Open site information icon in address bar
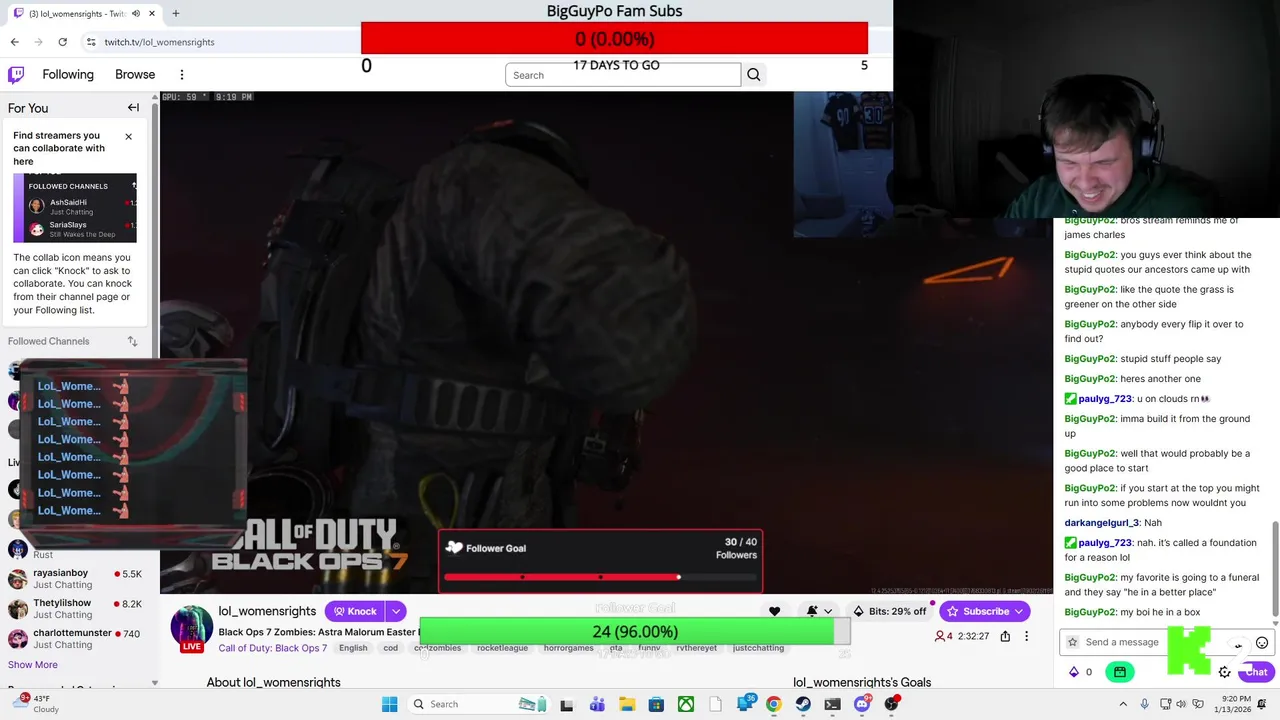The width and height of the screenshot is (1280, 720). (x=90, y=42)
